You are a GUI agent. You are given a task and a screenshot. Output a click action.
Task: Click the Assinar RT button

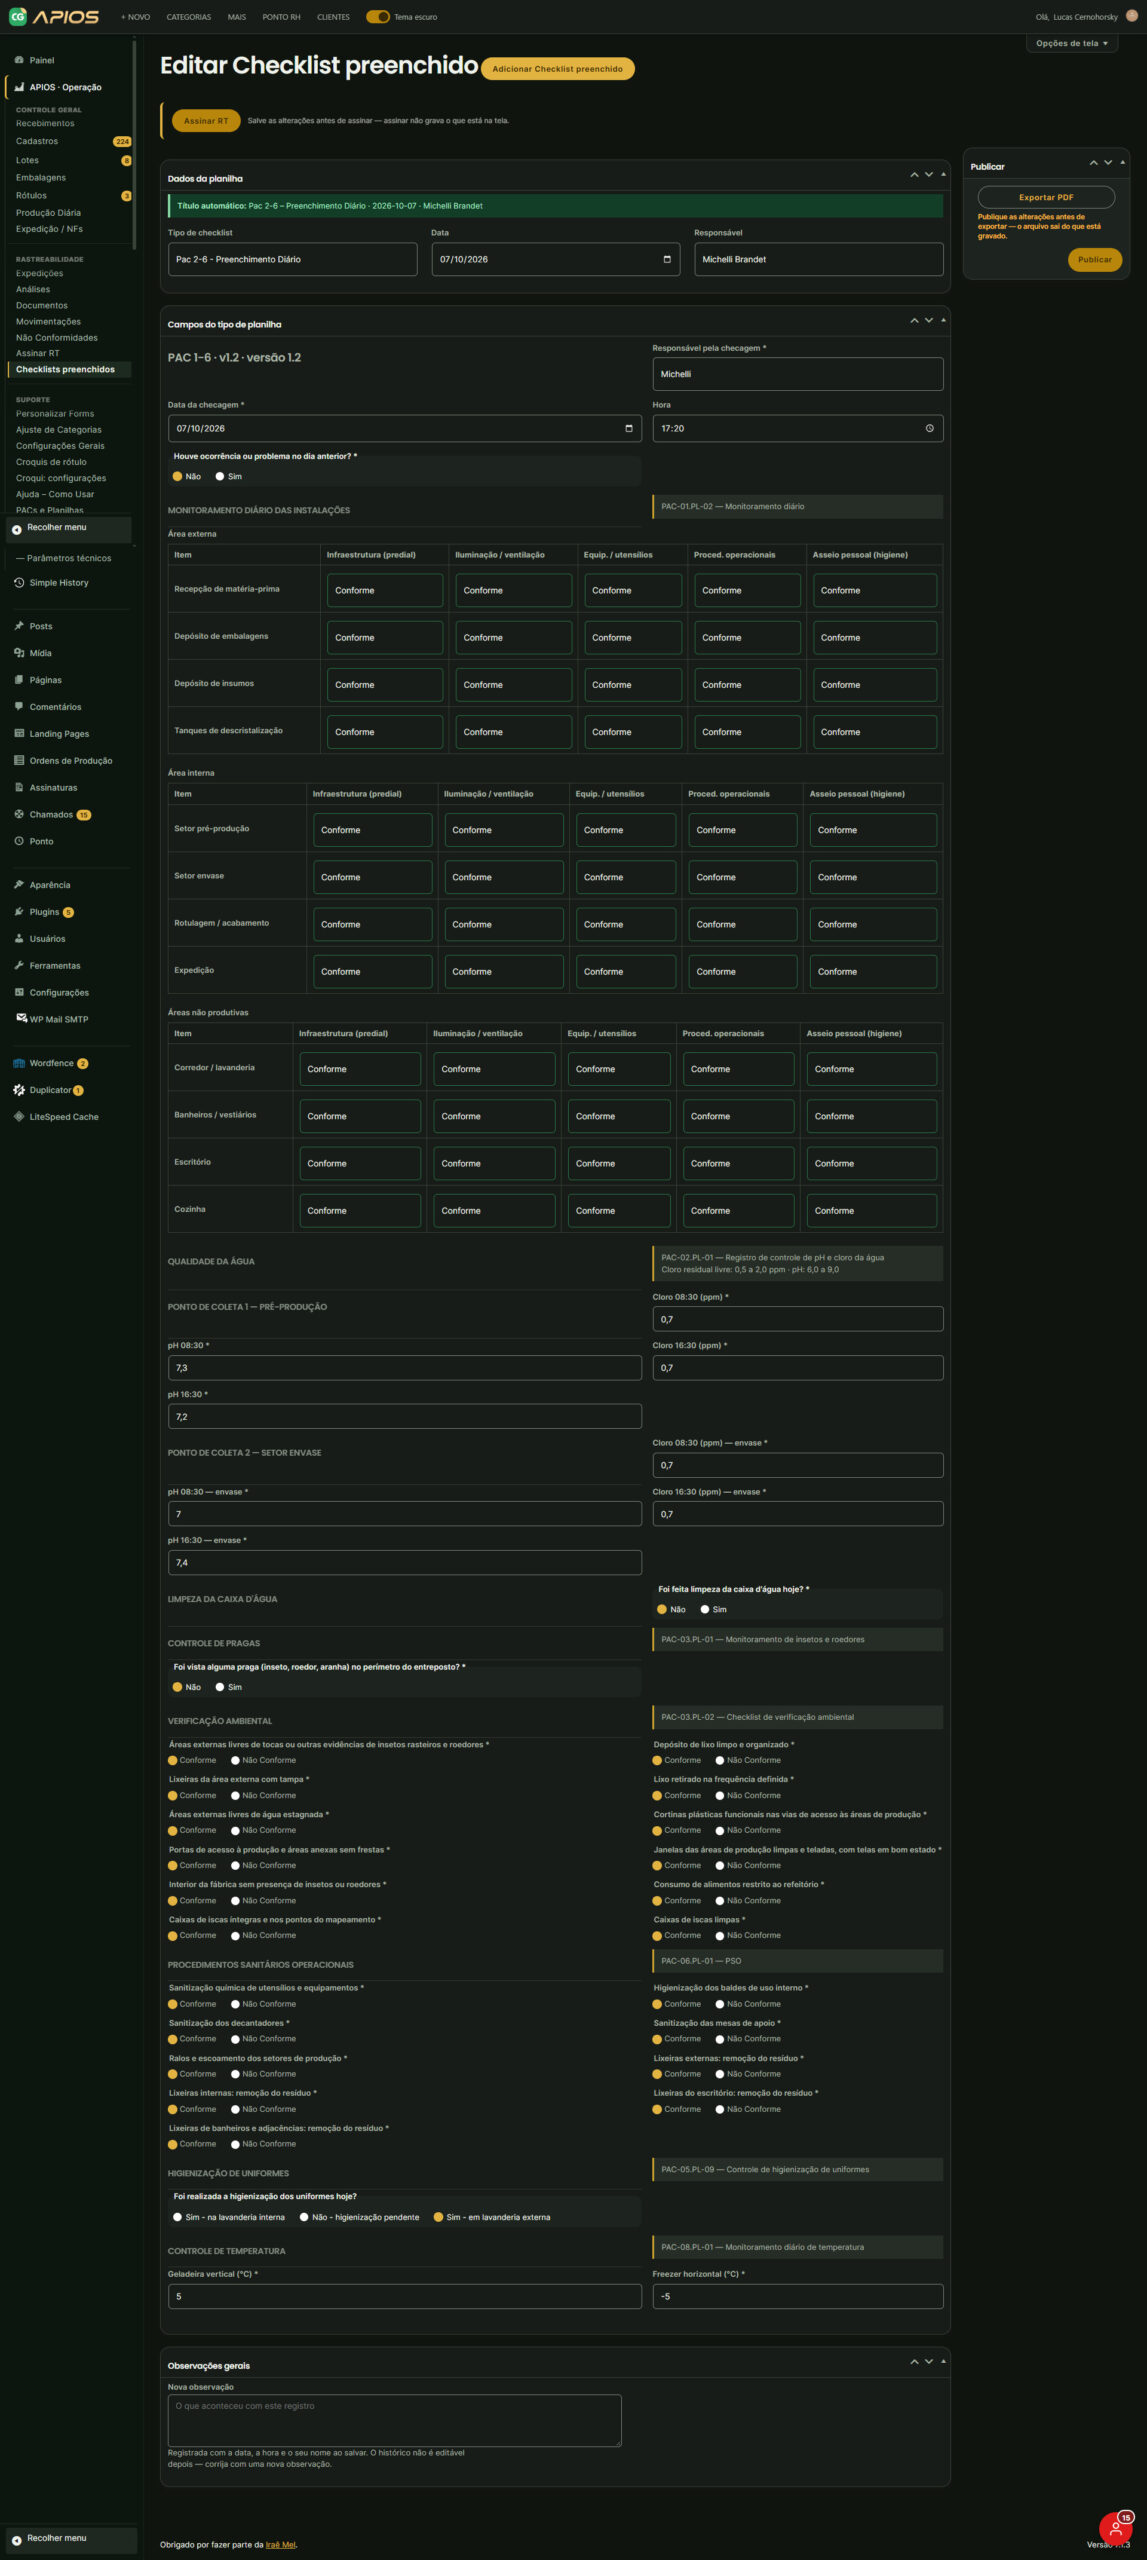206,120
